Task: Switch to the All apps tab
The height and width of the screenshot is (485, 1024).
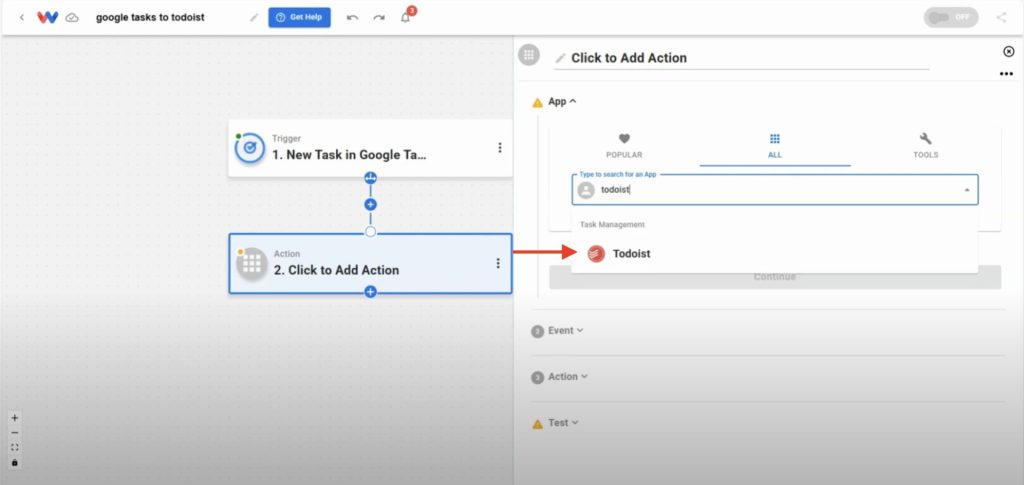Action: pyautogui.click(x=775, y=146)
